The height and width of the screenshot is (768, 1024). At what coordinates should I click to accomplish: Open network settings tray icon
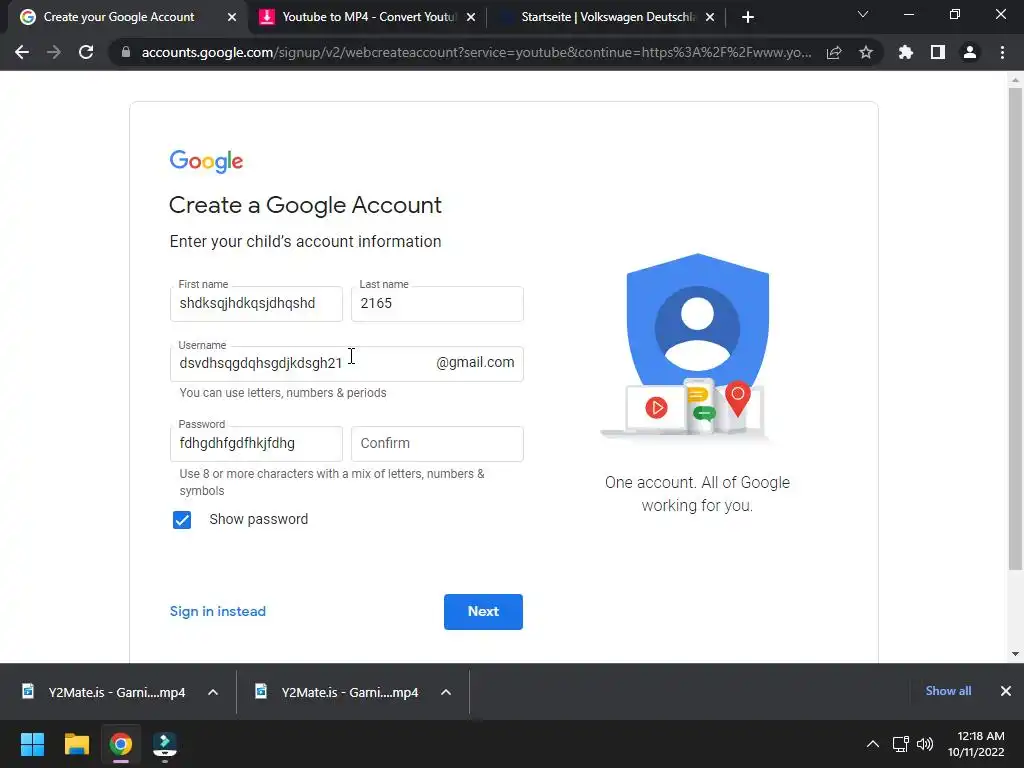(901, 744)
